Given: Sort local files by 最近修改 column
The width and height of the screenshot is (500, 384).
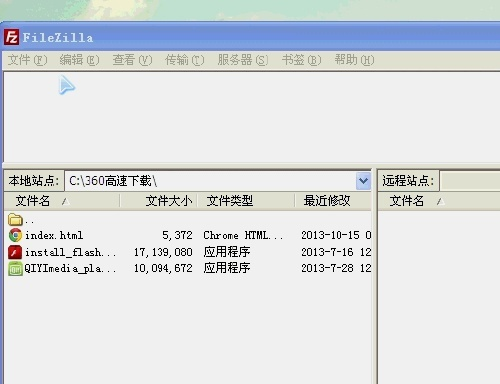Looking at the screenshot, I should click(x=333, y=201).
